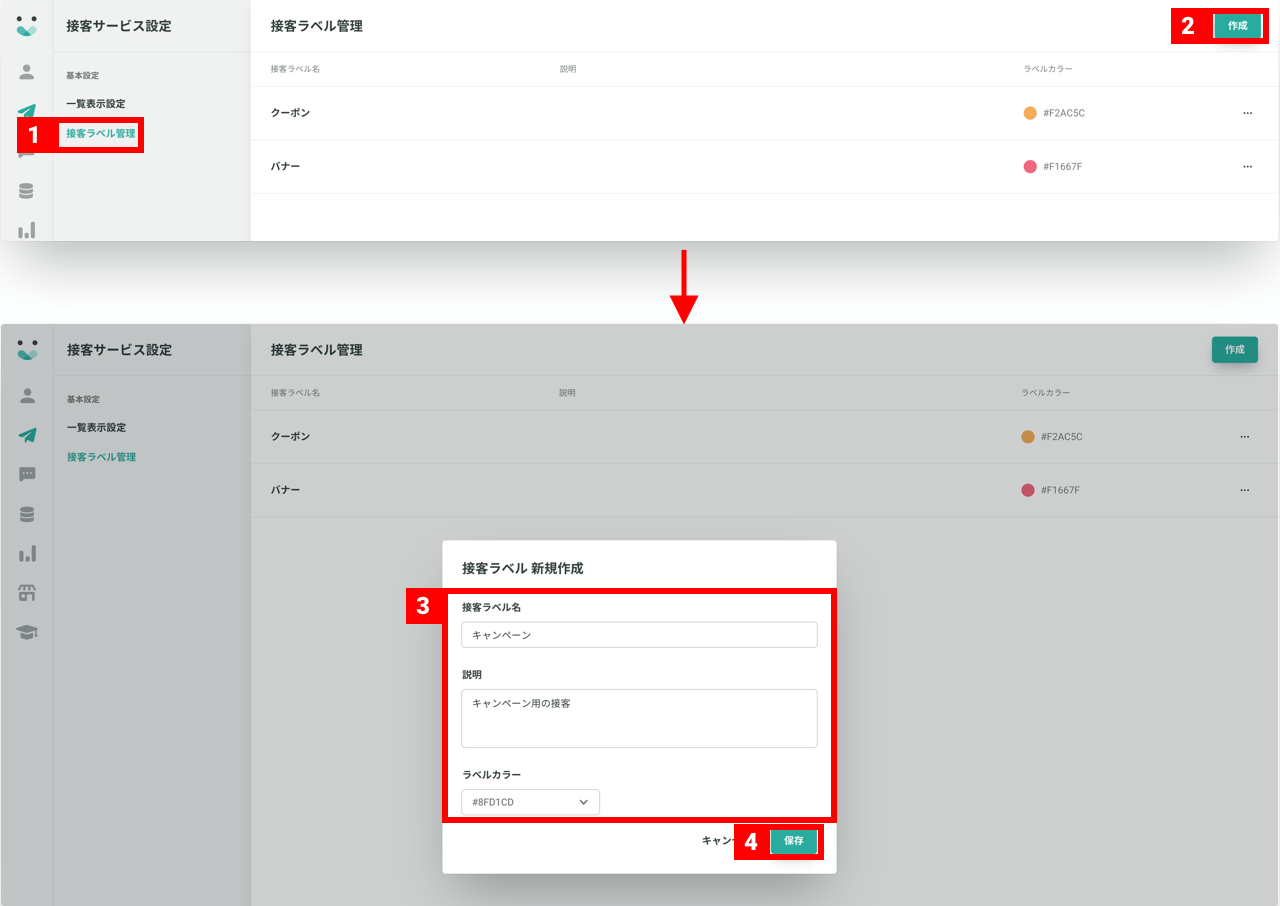Open more menu for バナー row, lower screenshot
This screenshot has height=906, width=1280.
tap(1245, 490)
